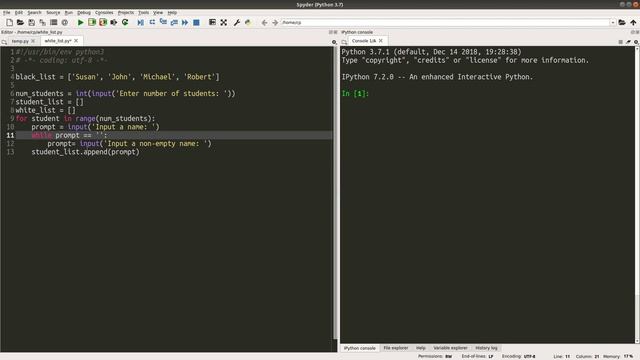Click the working directory path field
This screenshot has height=360, width=640.
[445, 22]
